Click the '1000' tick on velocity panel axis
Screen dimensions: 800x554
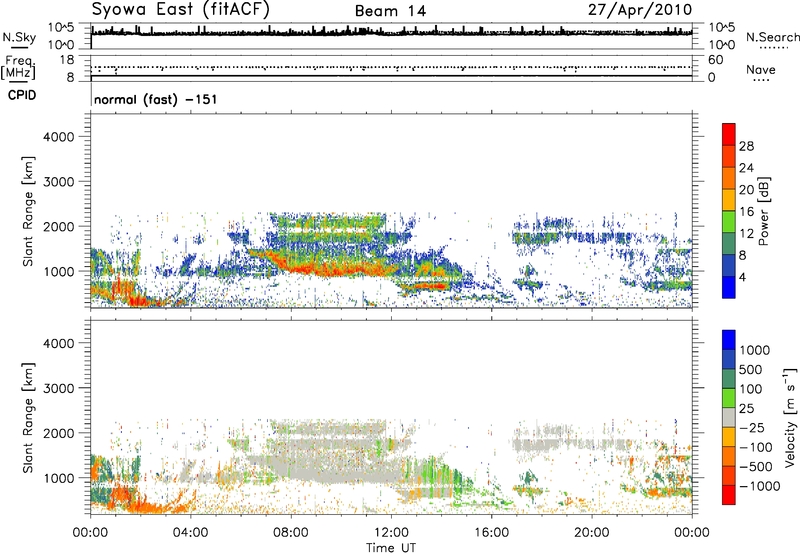pyautogui.click(x=58, y=478)
